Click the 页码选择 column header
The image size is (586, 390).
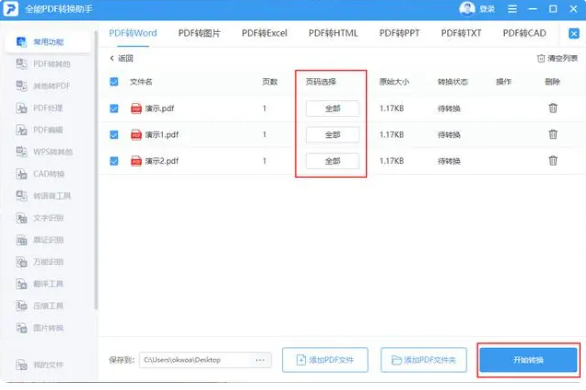321,82
